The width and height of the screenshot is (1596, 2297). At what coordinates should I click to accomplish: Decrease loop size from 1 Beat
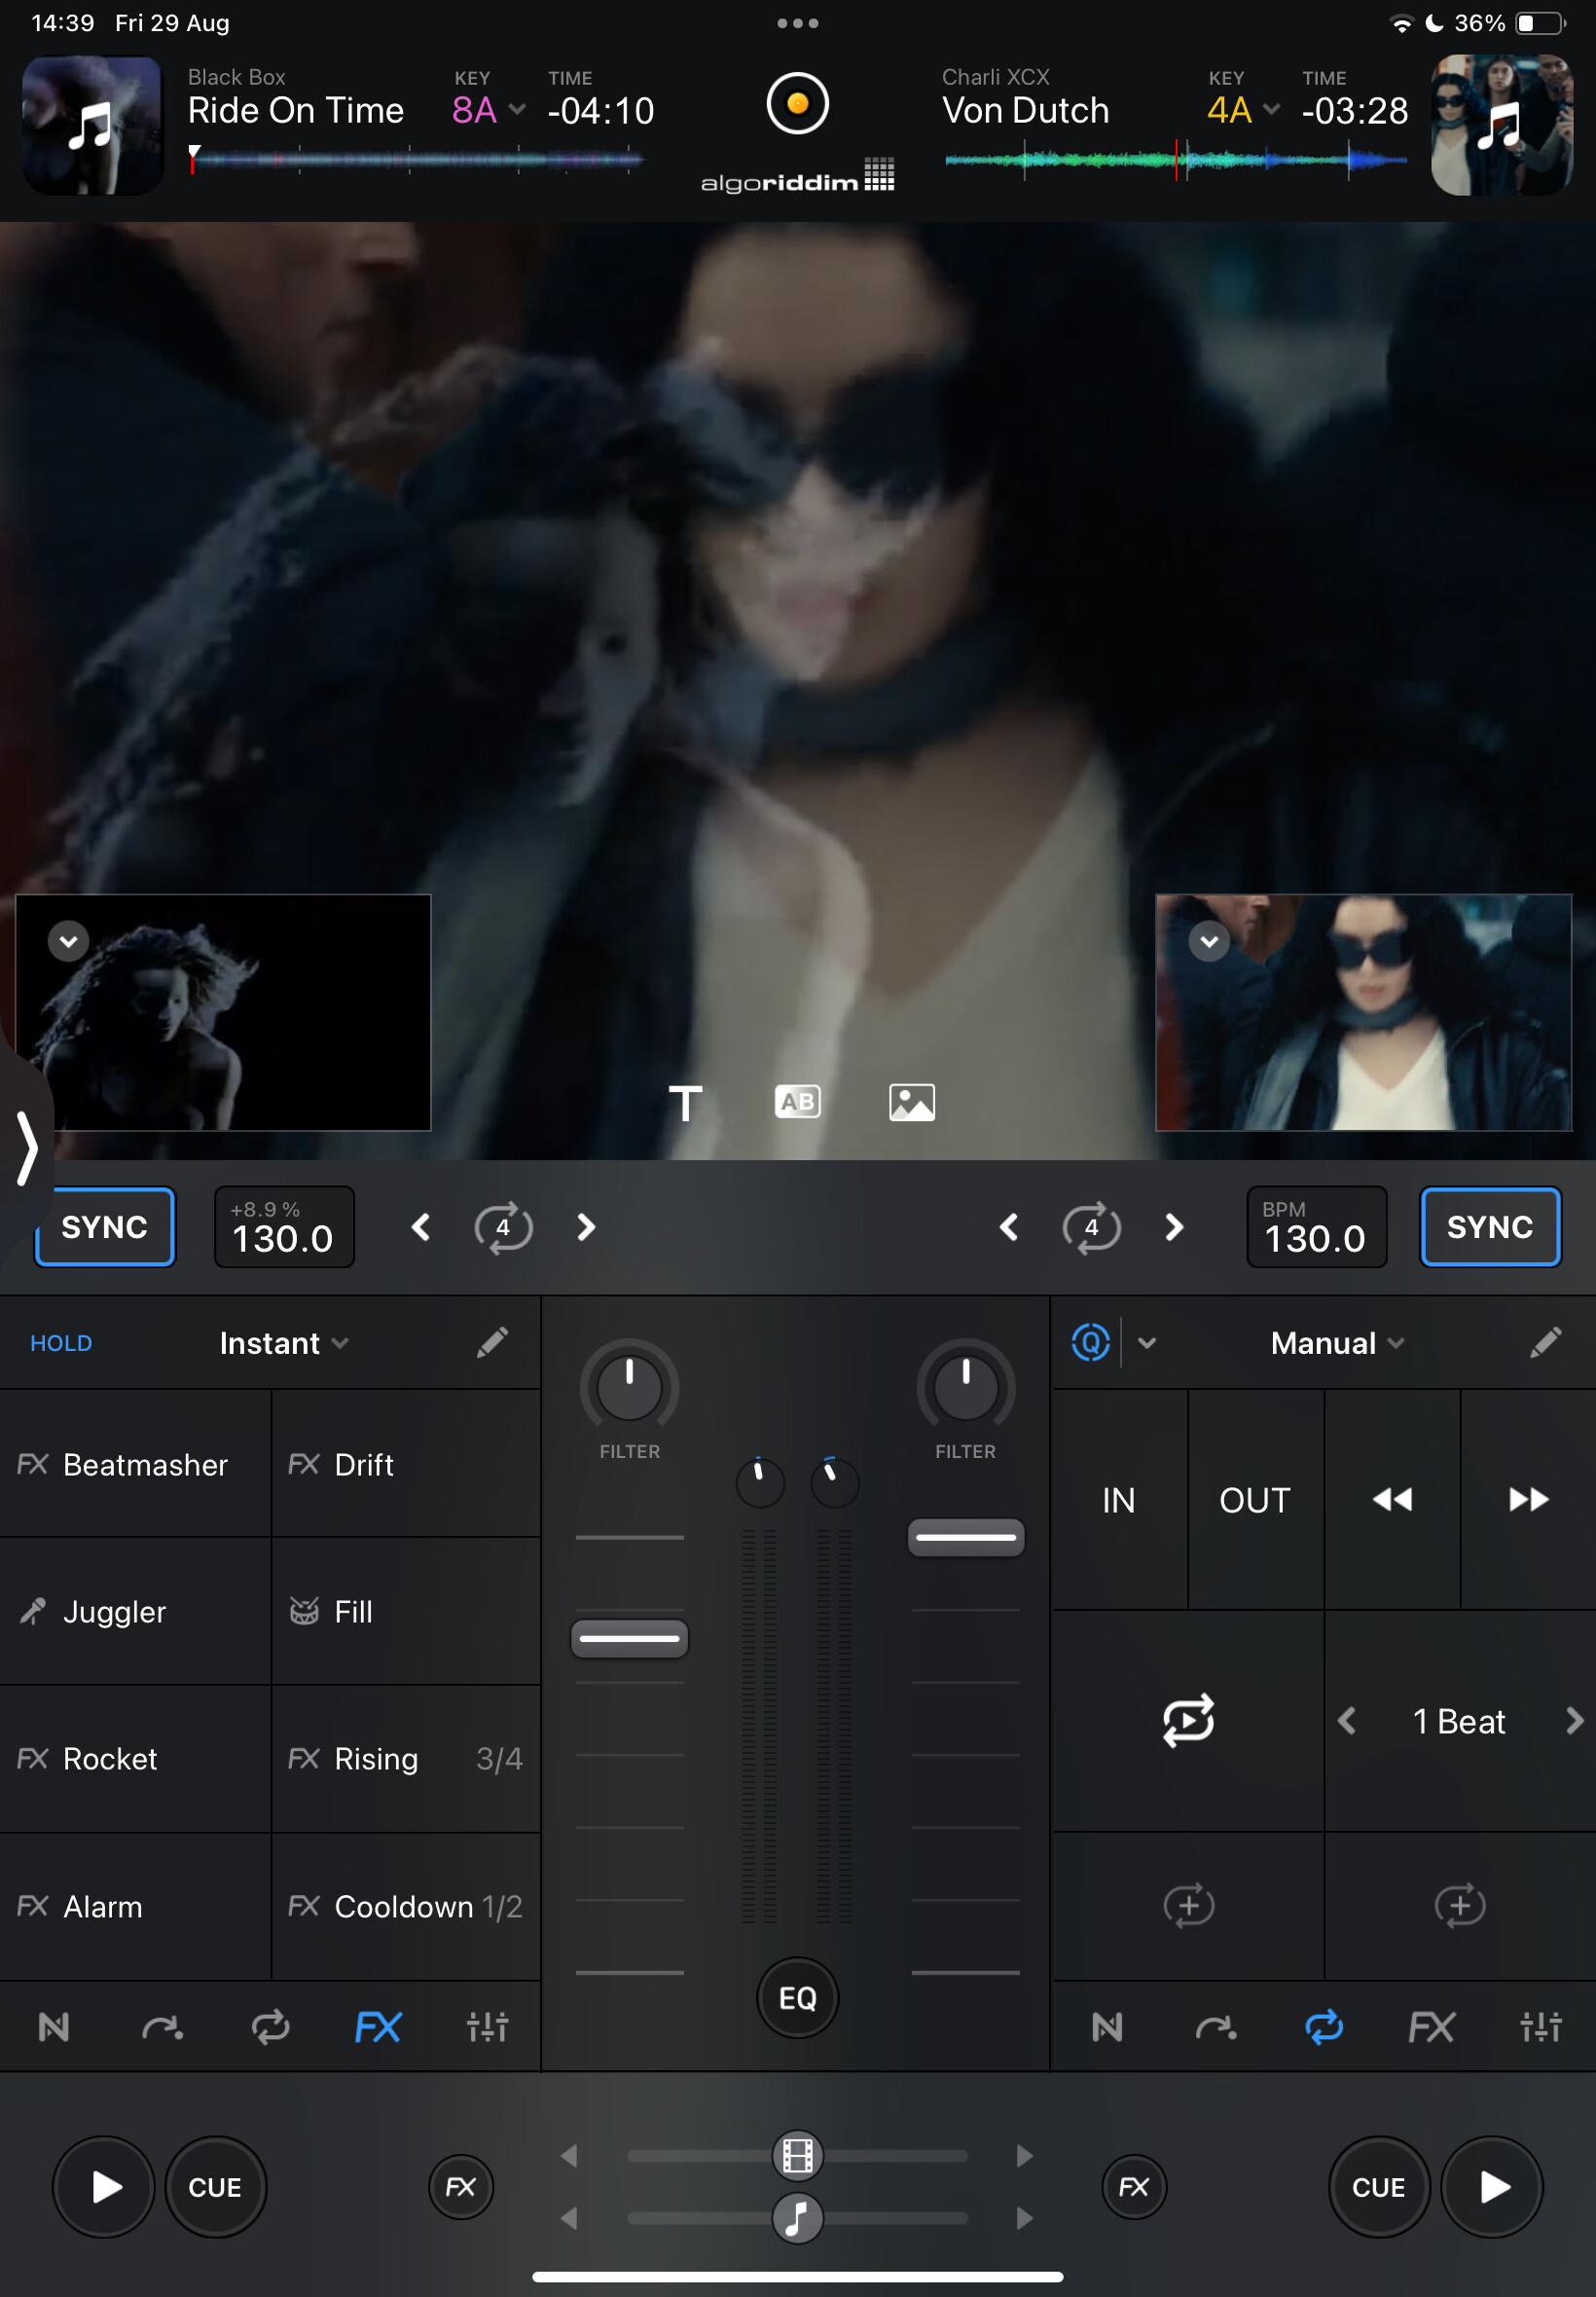(1347, 1721)
